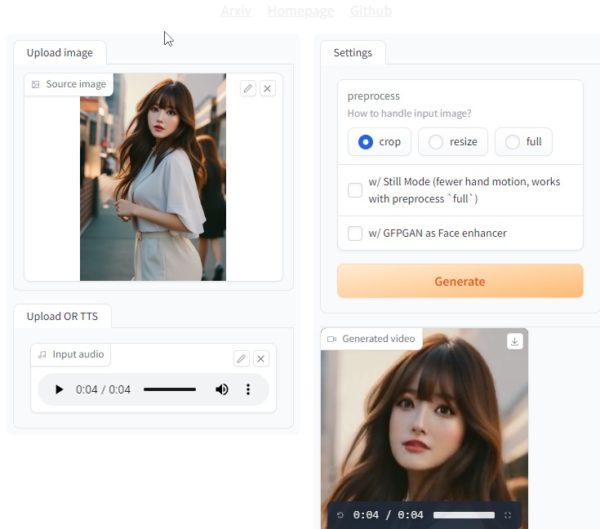Screen dimensions: 600x529
Task: Enable GFPGAN as Face enhancer
Action: (355, 233)
